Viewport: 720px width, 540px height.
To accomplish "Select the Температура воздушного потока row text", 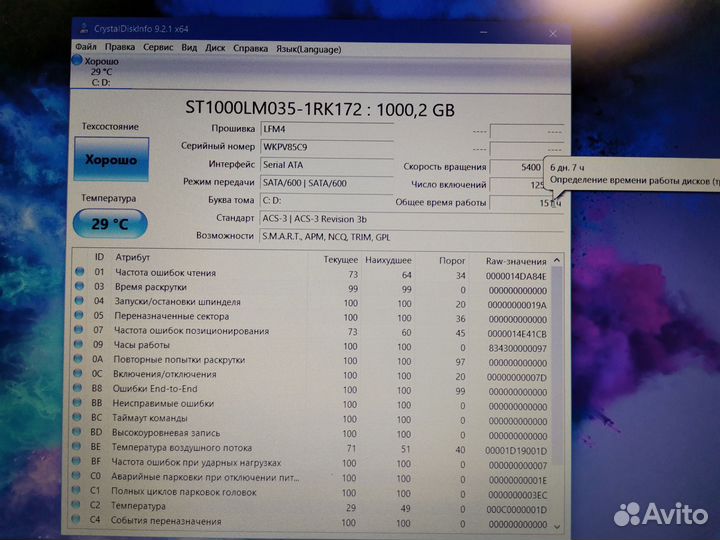I will [x=182, y=448].
